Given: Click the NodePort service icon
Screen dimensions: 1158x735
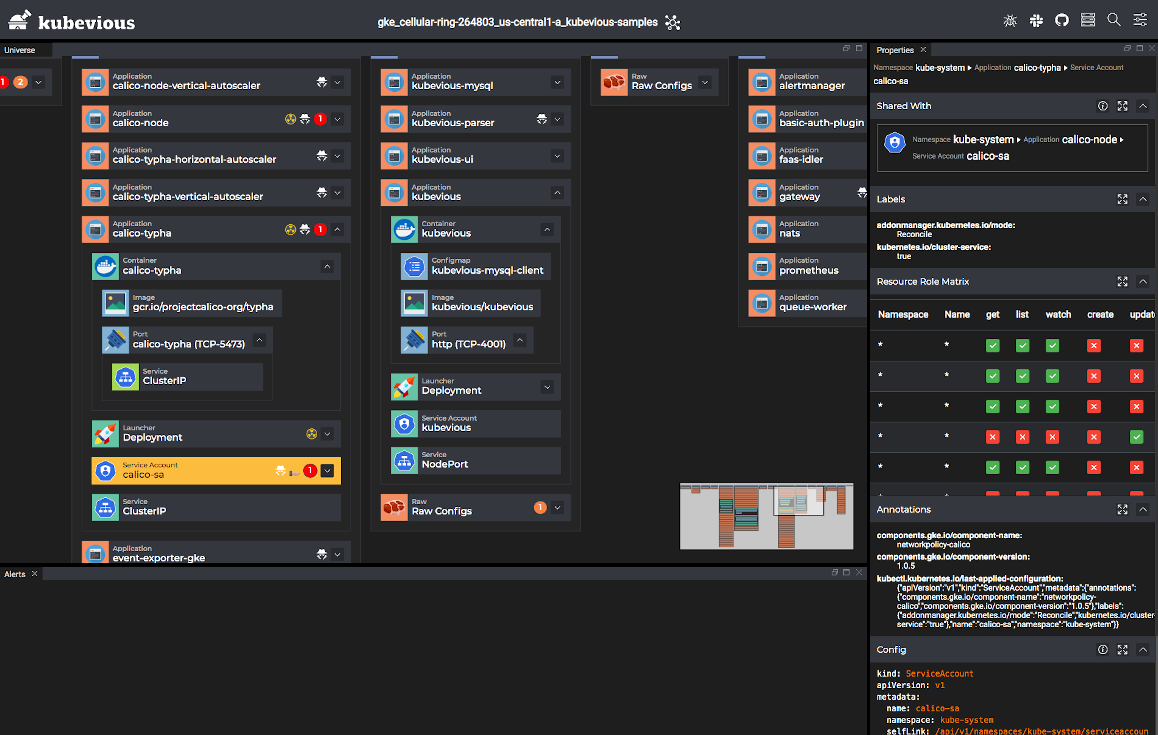Looking at the screenshot, I should tap(404, 460).
